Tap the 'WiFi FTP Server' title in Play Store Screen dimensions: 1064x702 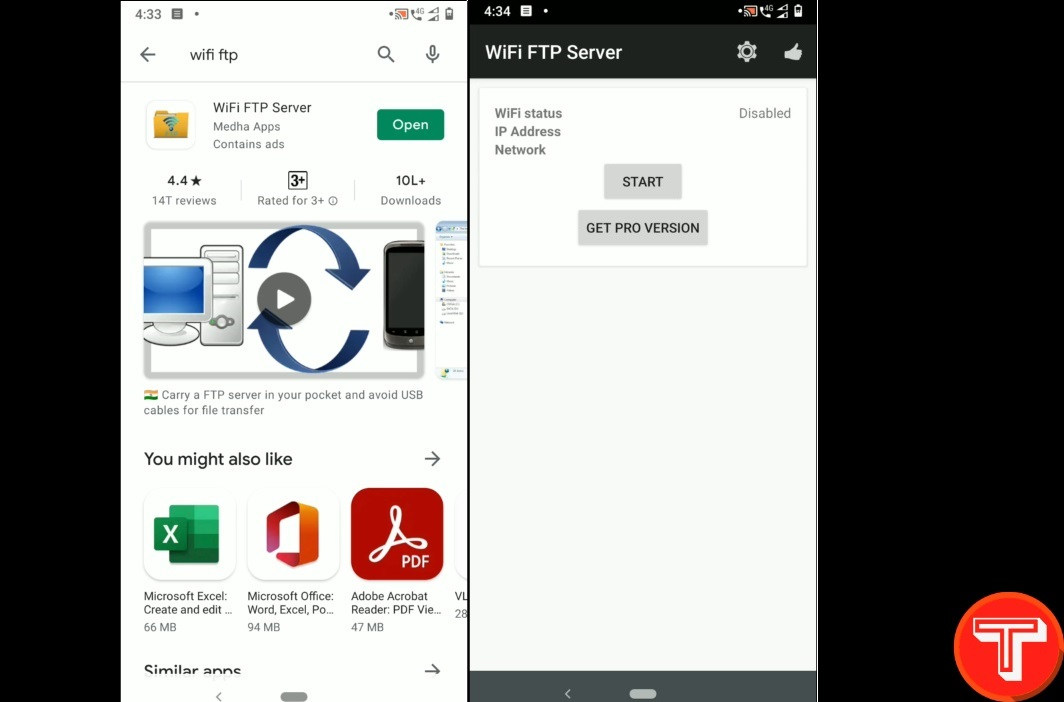(x=262, y=107)
